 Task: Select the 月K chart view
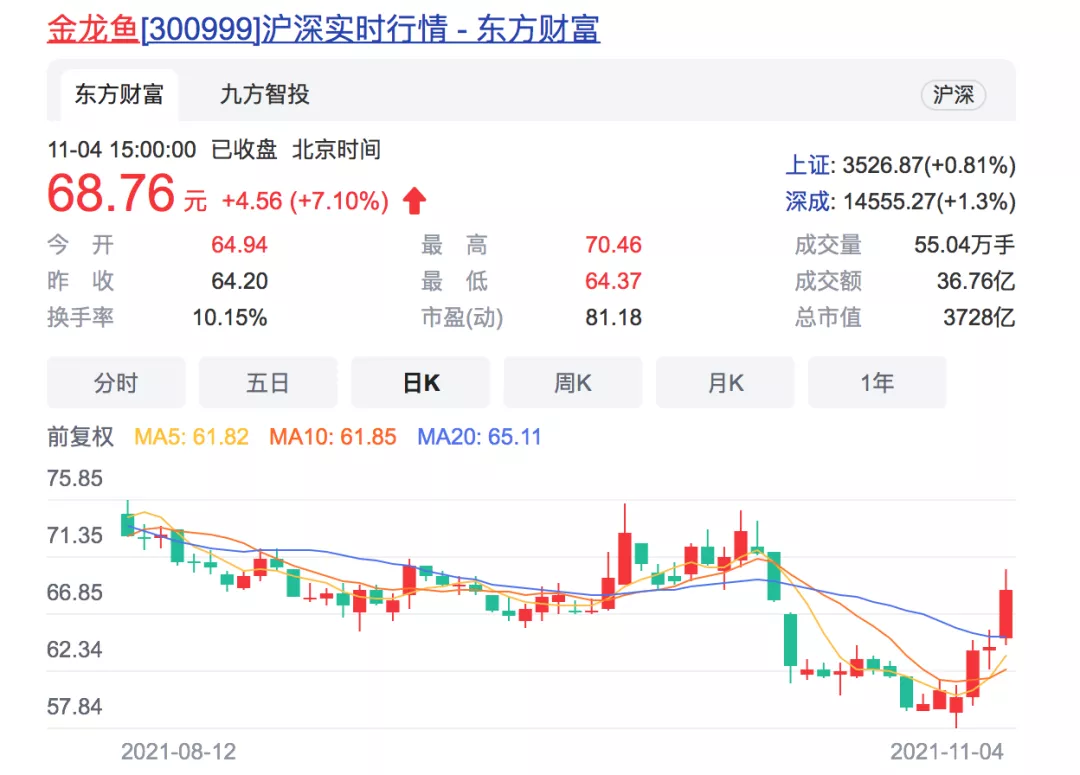(725, 383)
